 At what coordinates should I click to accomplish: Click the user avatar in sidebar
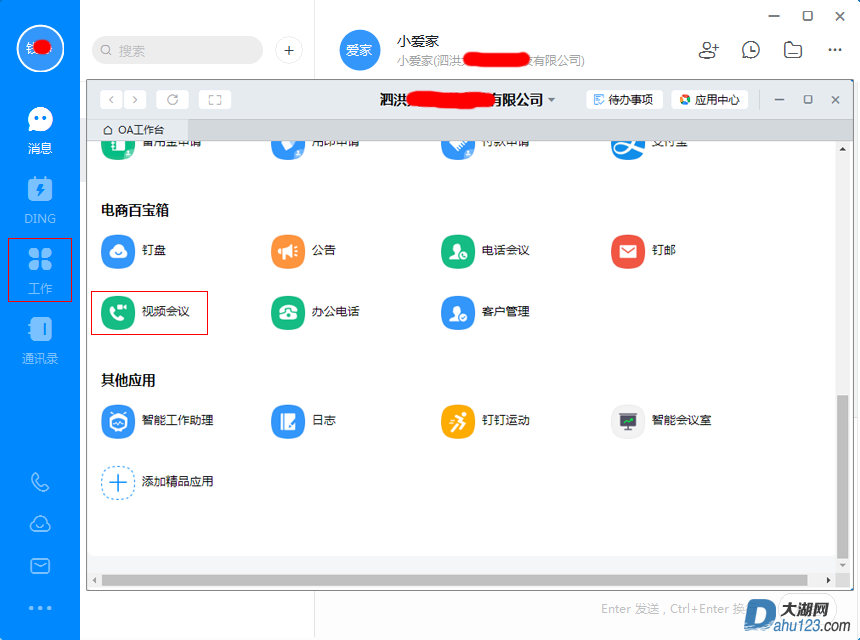click(40, 48)
